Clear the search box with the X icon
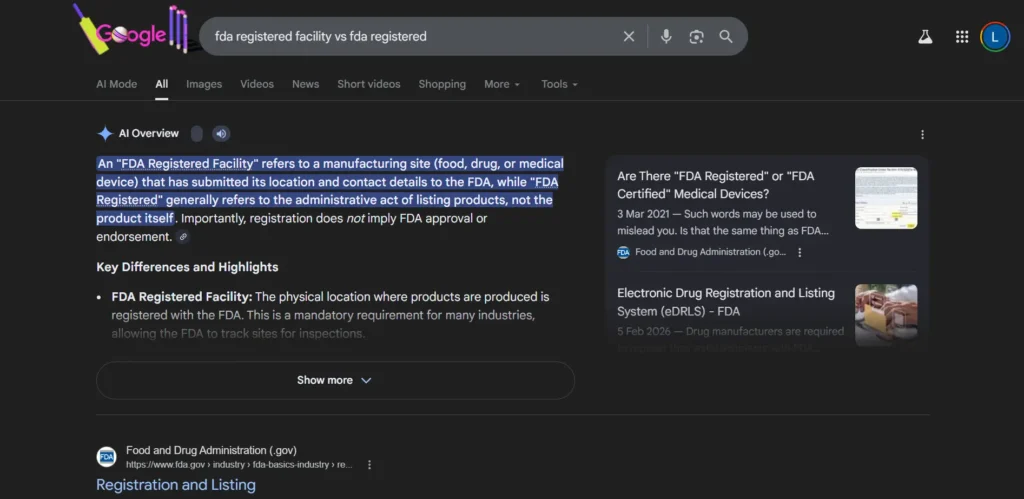This screenshot has height=499, width=1024. (x=629, y=37)
